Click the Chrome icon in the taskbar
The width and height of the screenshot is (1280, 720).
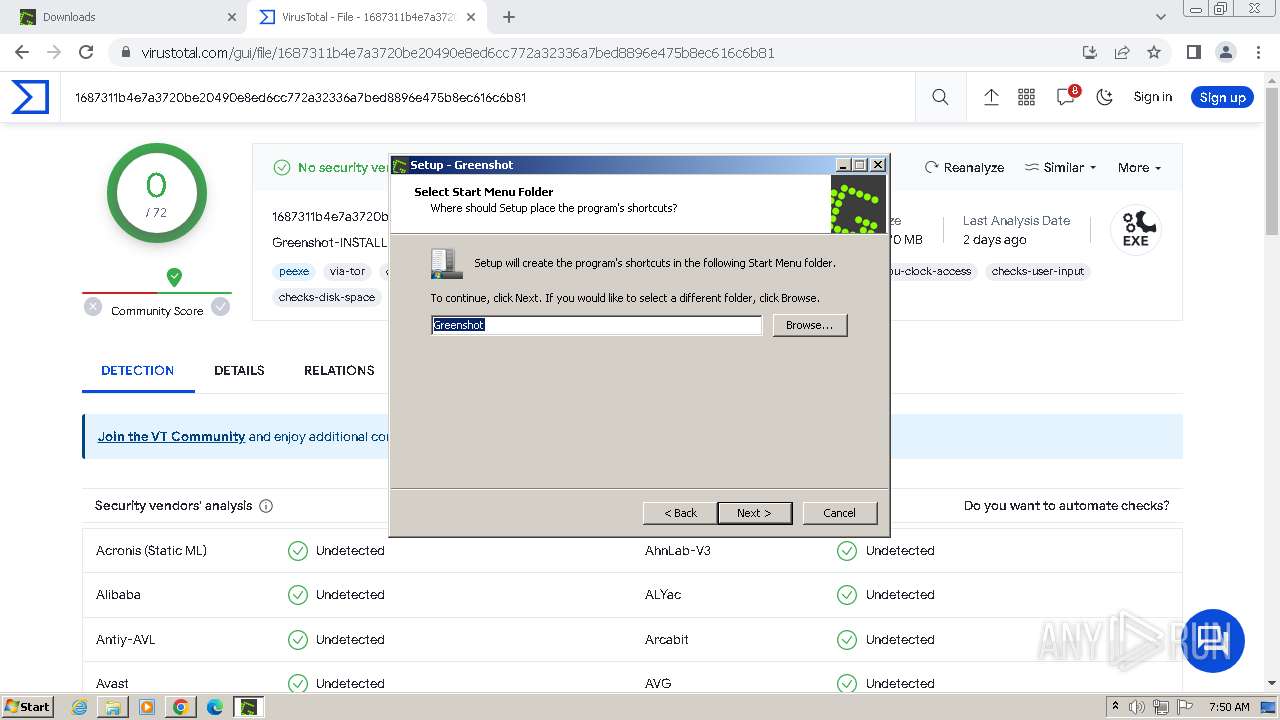point(181,707)
